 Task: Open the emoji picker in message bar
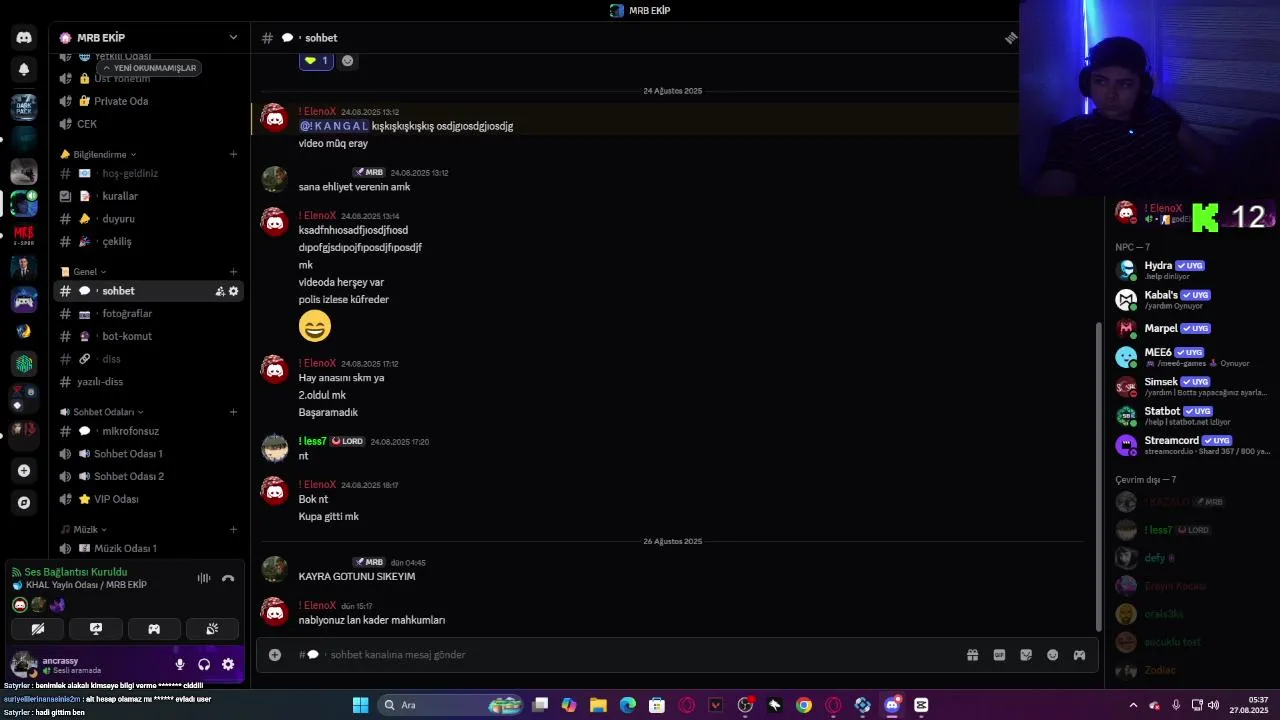click(1052, 655)
